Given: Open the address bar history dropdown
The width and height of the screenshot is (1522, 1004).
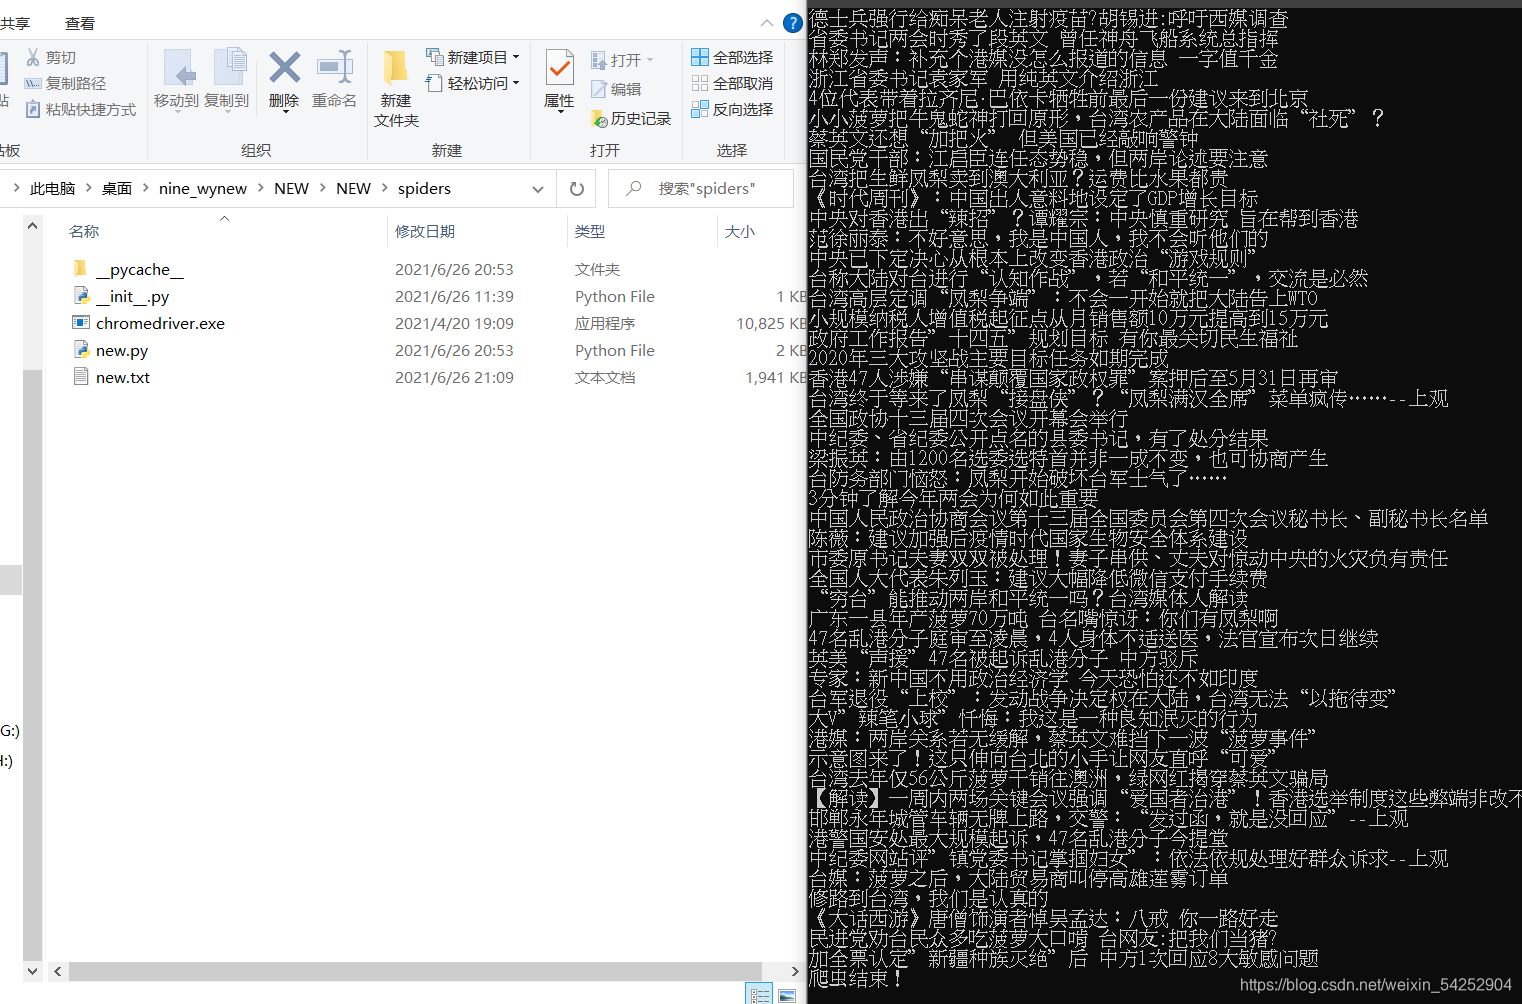Looking at the screenshot, I should (538, 188).
